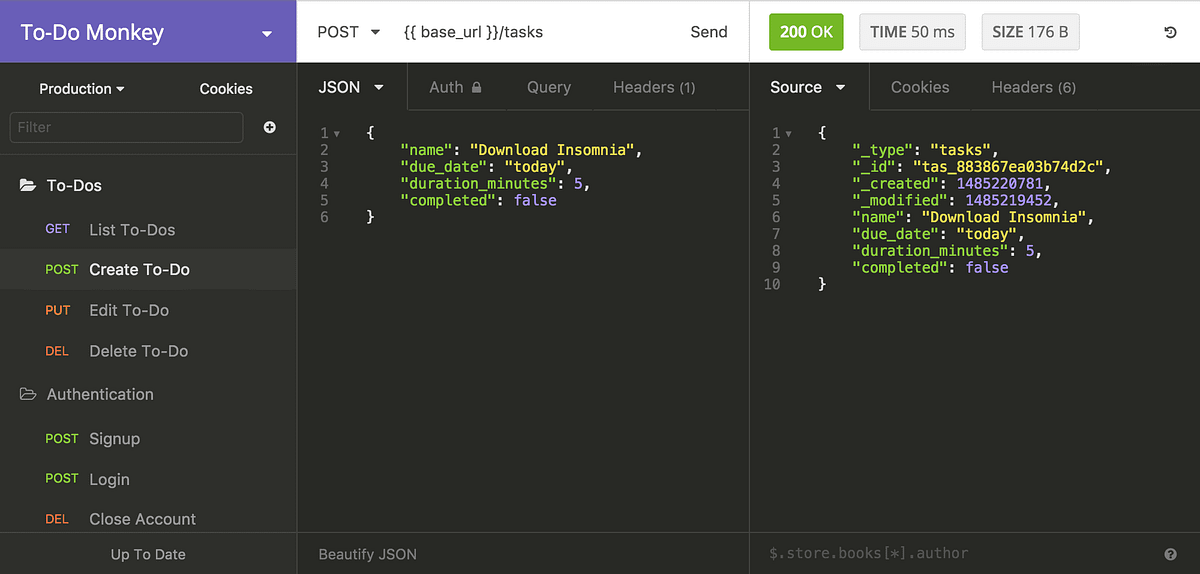Open the response Cookies tab

920,87
